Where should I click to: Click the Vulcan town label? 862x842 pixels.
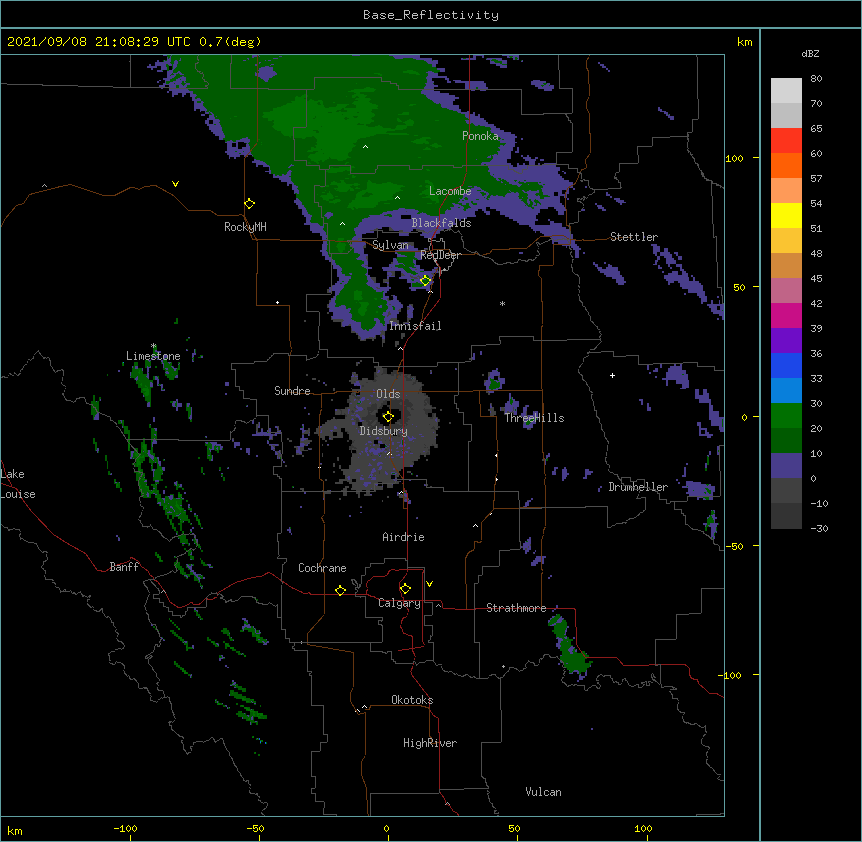click(x=543, y=792)
